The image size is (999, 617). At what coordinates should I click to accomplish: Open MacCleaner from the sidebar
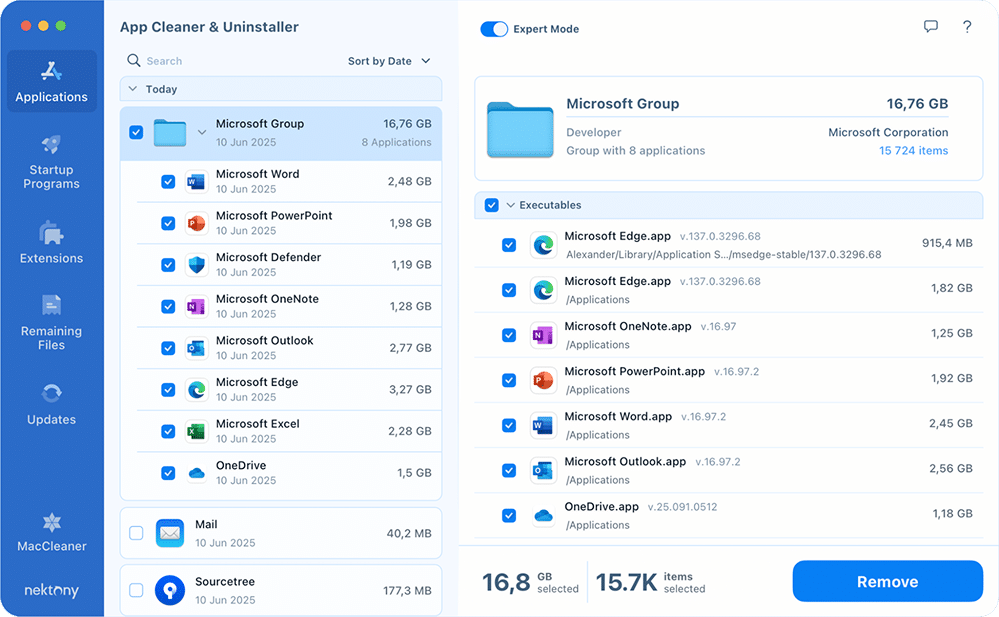point(52,533)
